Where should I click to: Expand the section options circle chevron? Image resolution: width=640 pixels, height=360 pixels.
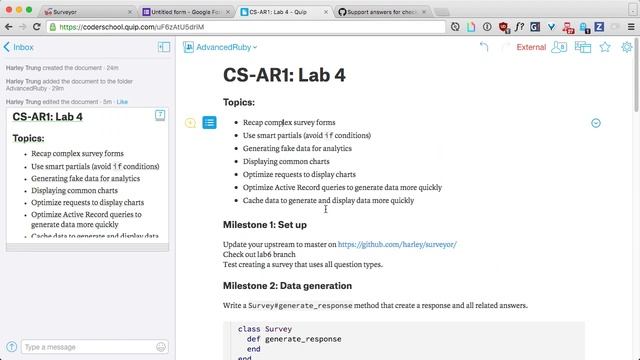(596, 123)
